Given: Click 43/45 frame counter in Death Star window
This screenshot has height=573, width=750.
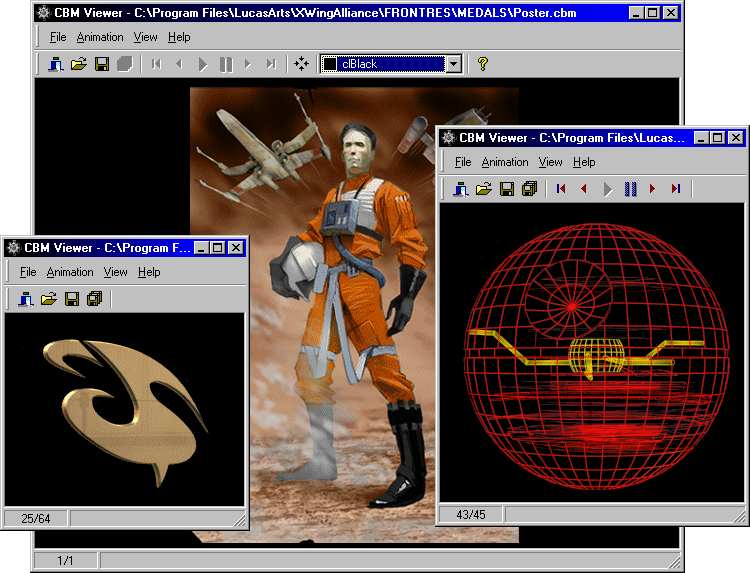Looking at the screenshot, I should point(471,515).
